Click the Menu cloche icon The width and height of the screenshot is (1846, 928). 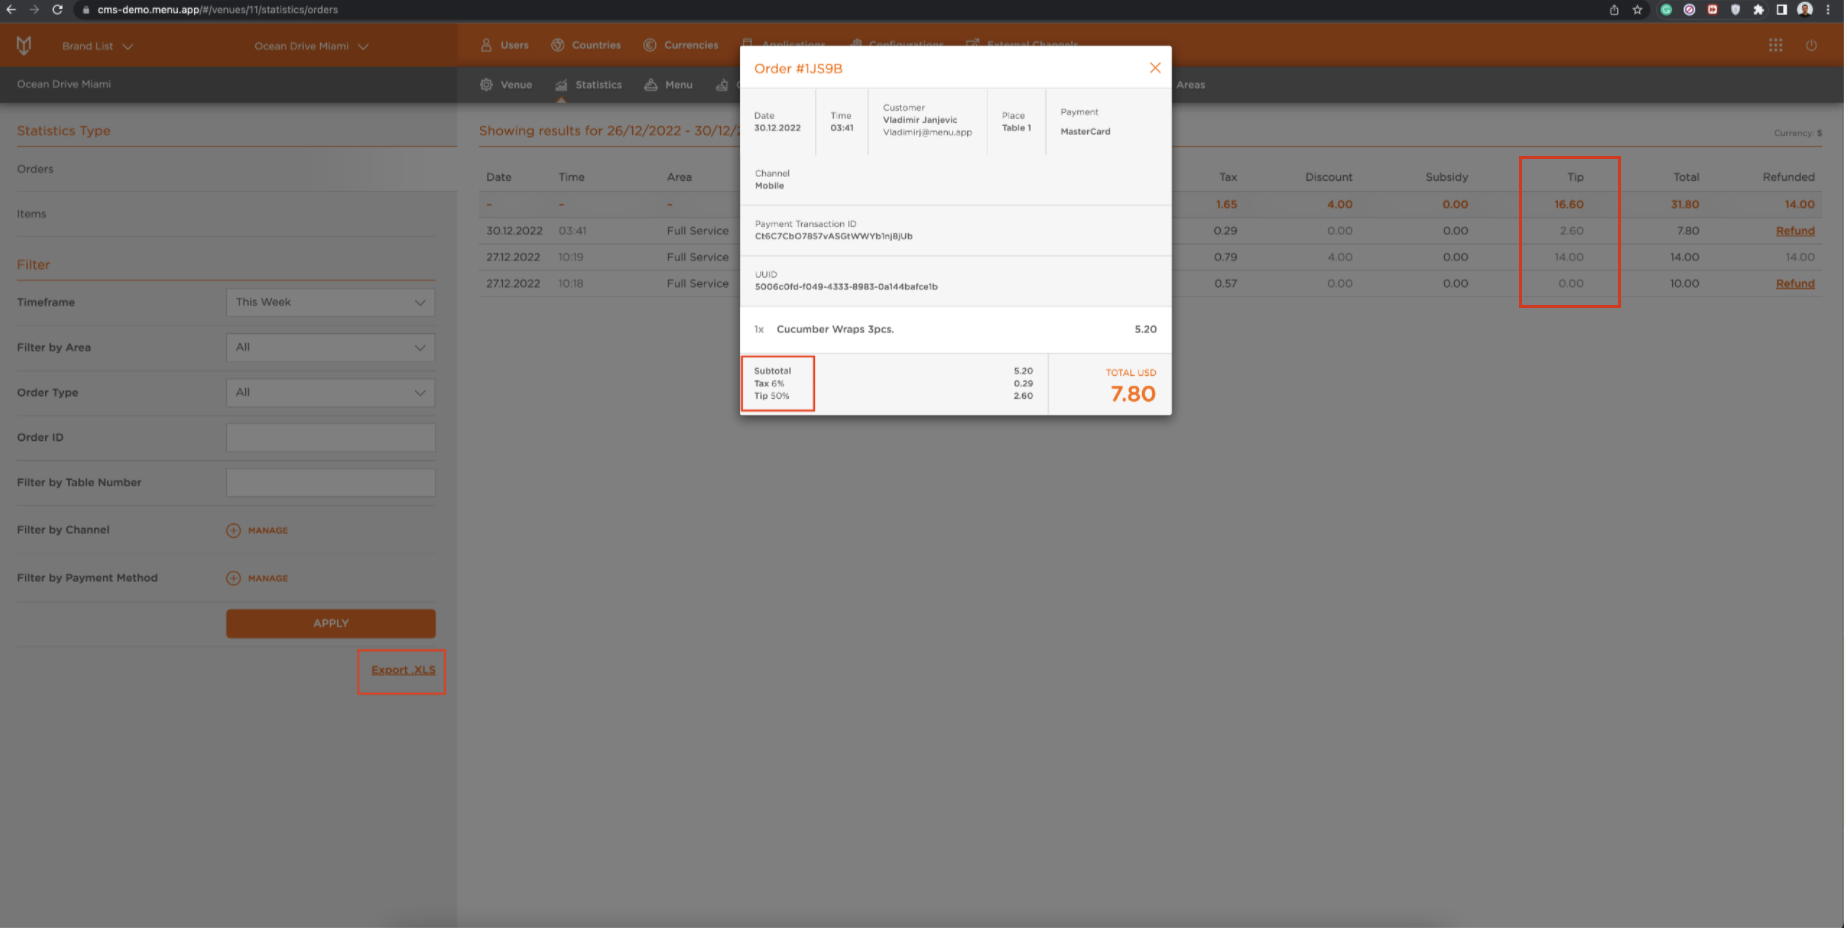click(x=651, y=85)
